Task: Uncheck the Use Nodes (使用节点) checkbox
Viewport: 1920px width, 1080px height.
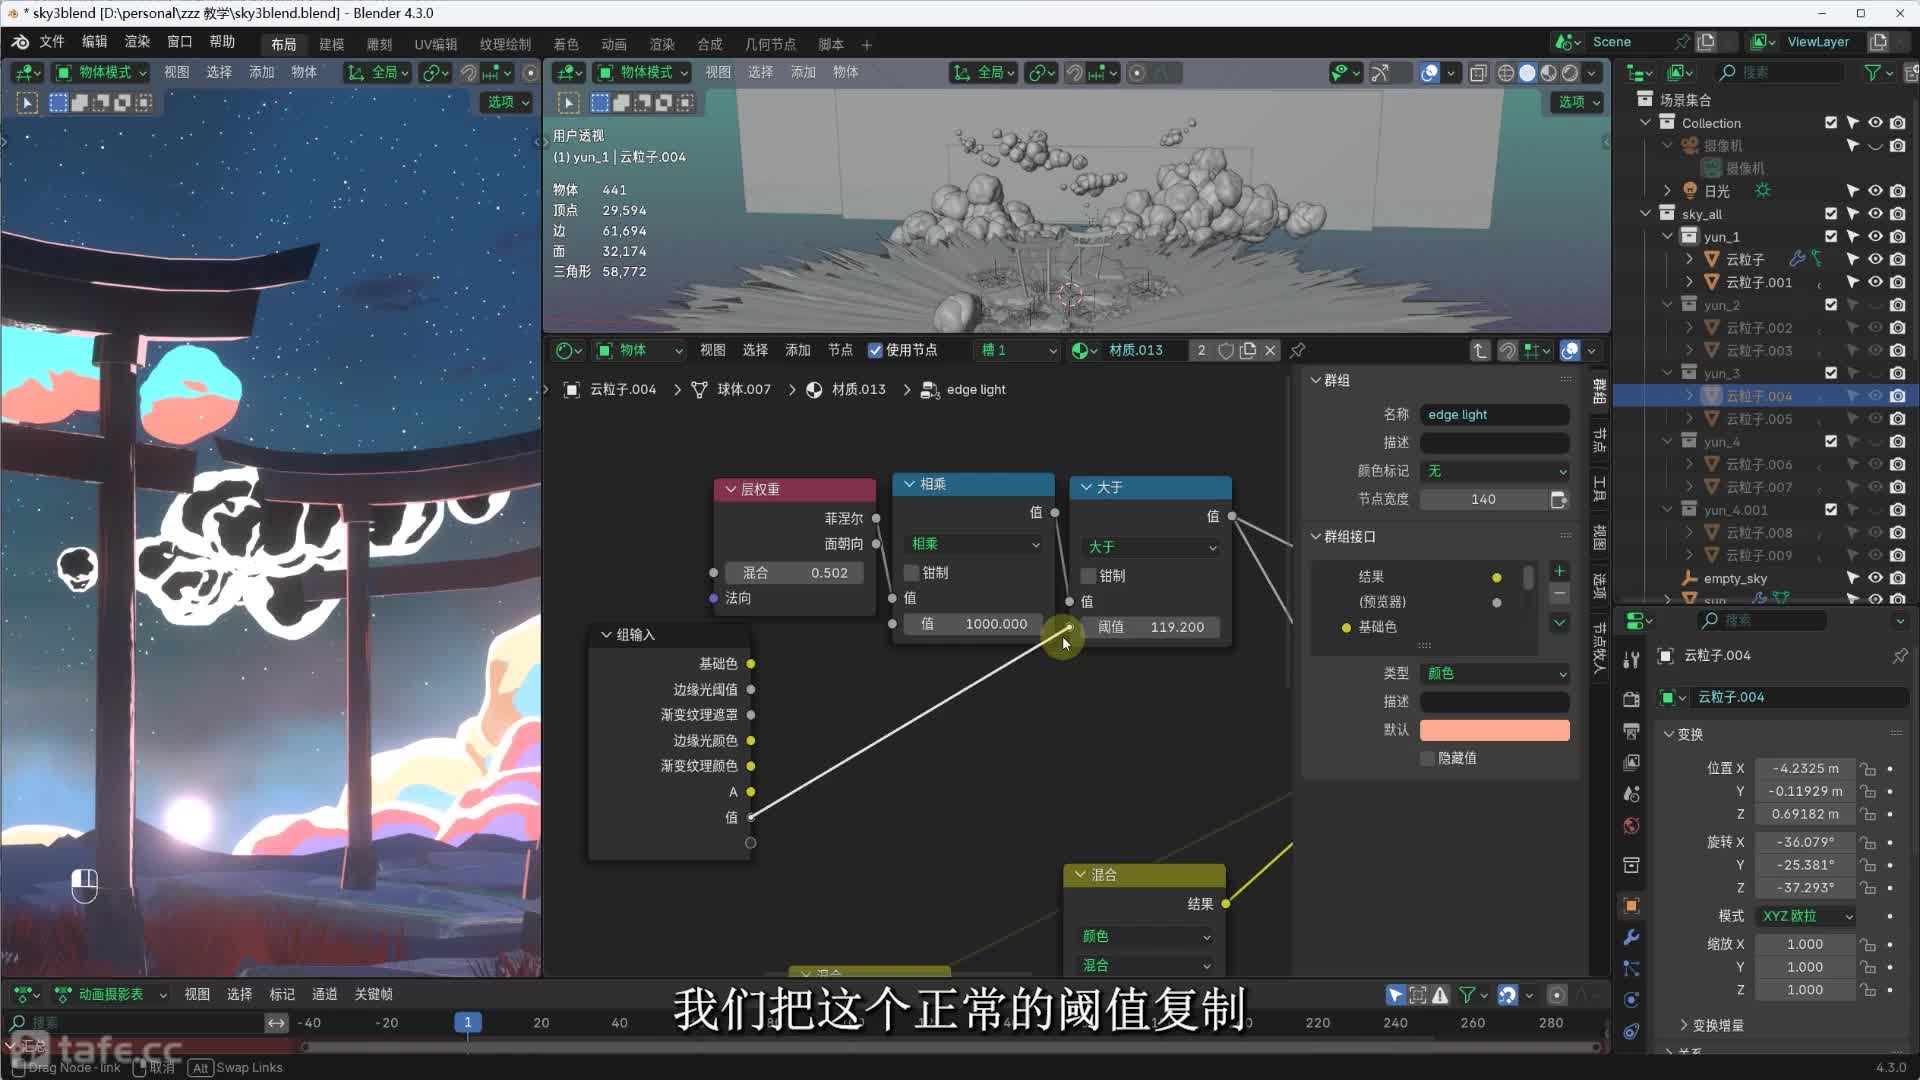Action: pos(875,350)
